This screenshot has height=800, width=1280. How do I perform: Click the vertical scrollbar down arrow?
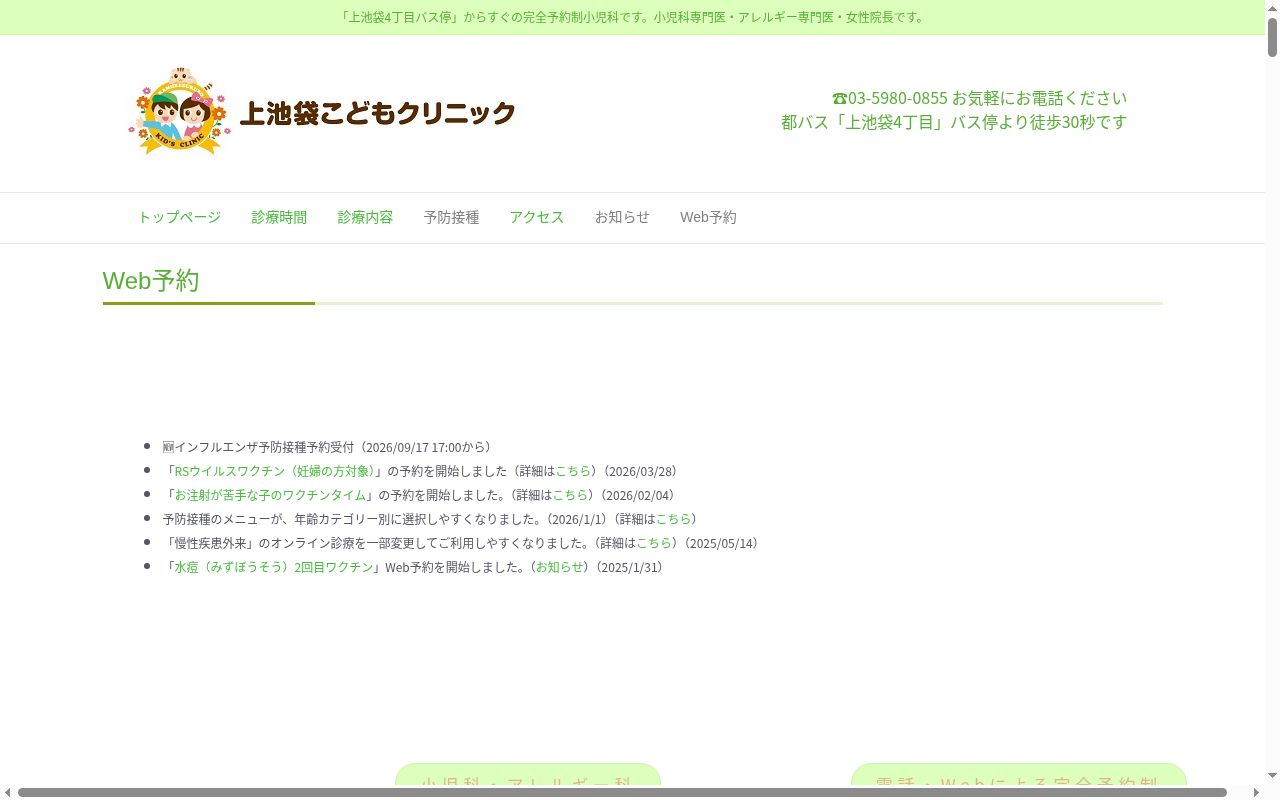(1272, 776)
